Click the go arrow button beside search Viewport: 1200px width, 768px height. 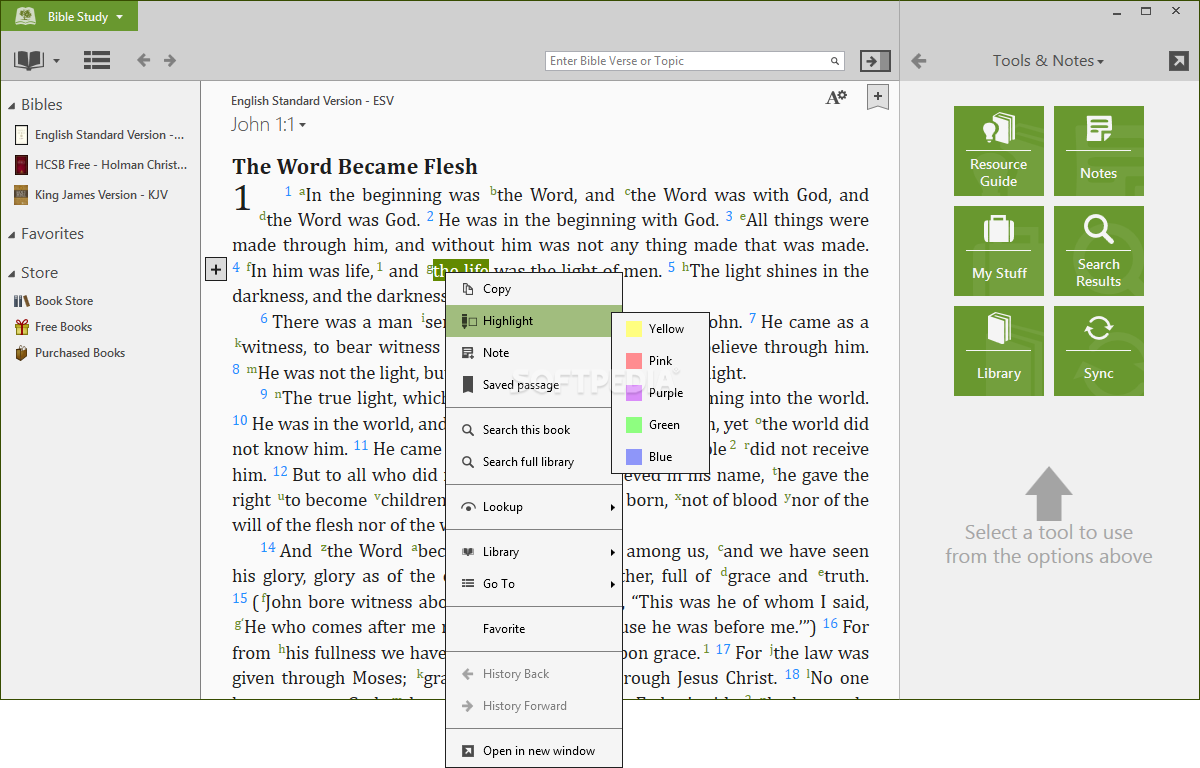click(874, 61)
